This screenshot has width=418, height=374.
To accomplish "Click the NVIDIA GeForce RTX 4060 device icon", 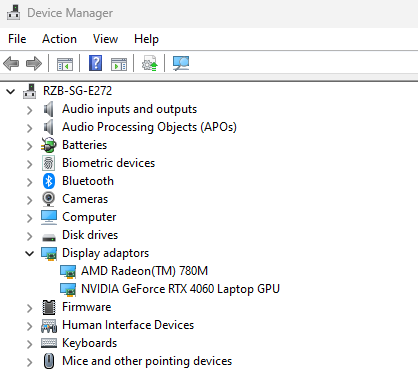I will (68, 290).
